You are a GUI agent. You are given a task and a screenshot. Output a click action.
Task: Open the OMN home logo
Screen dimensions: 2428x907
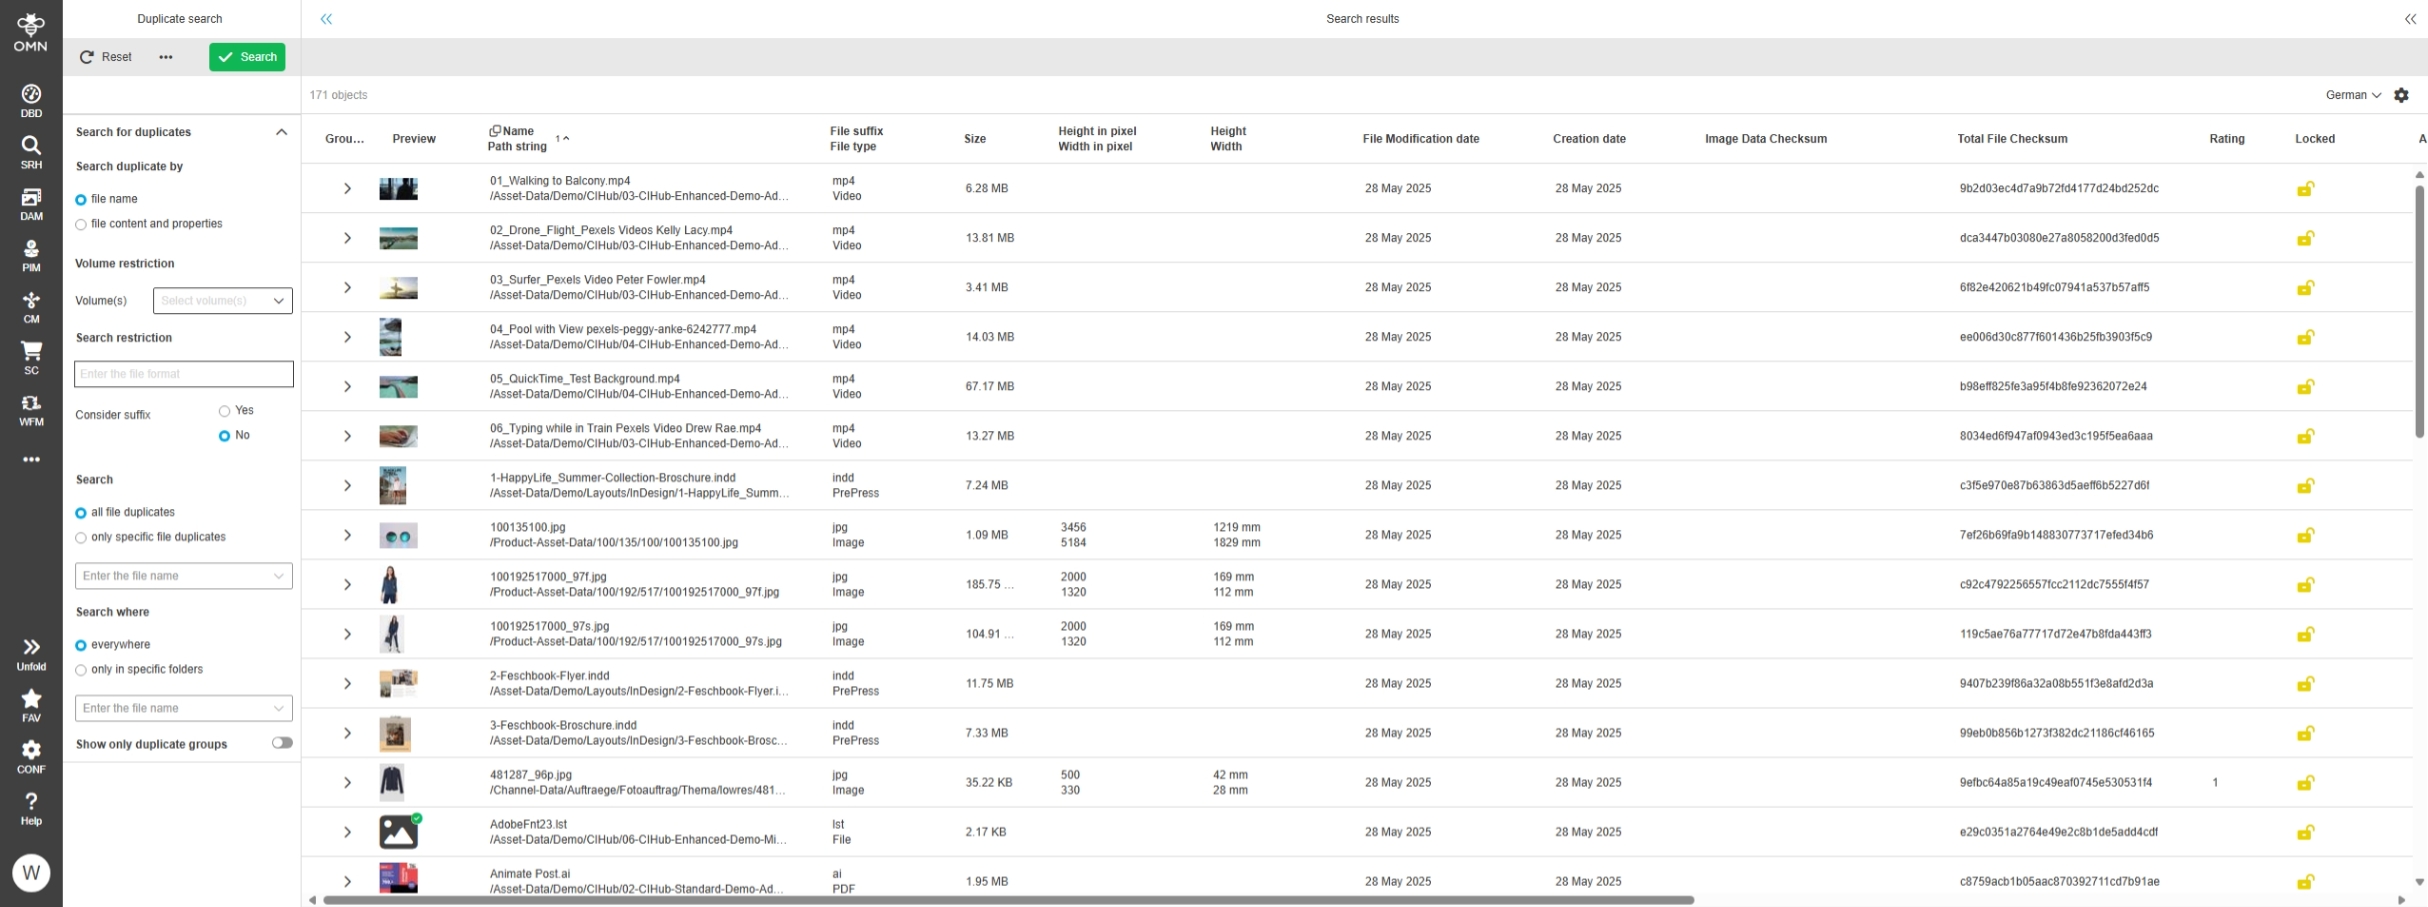(x=30, y=32)
